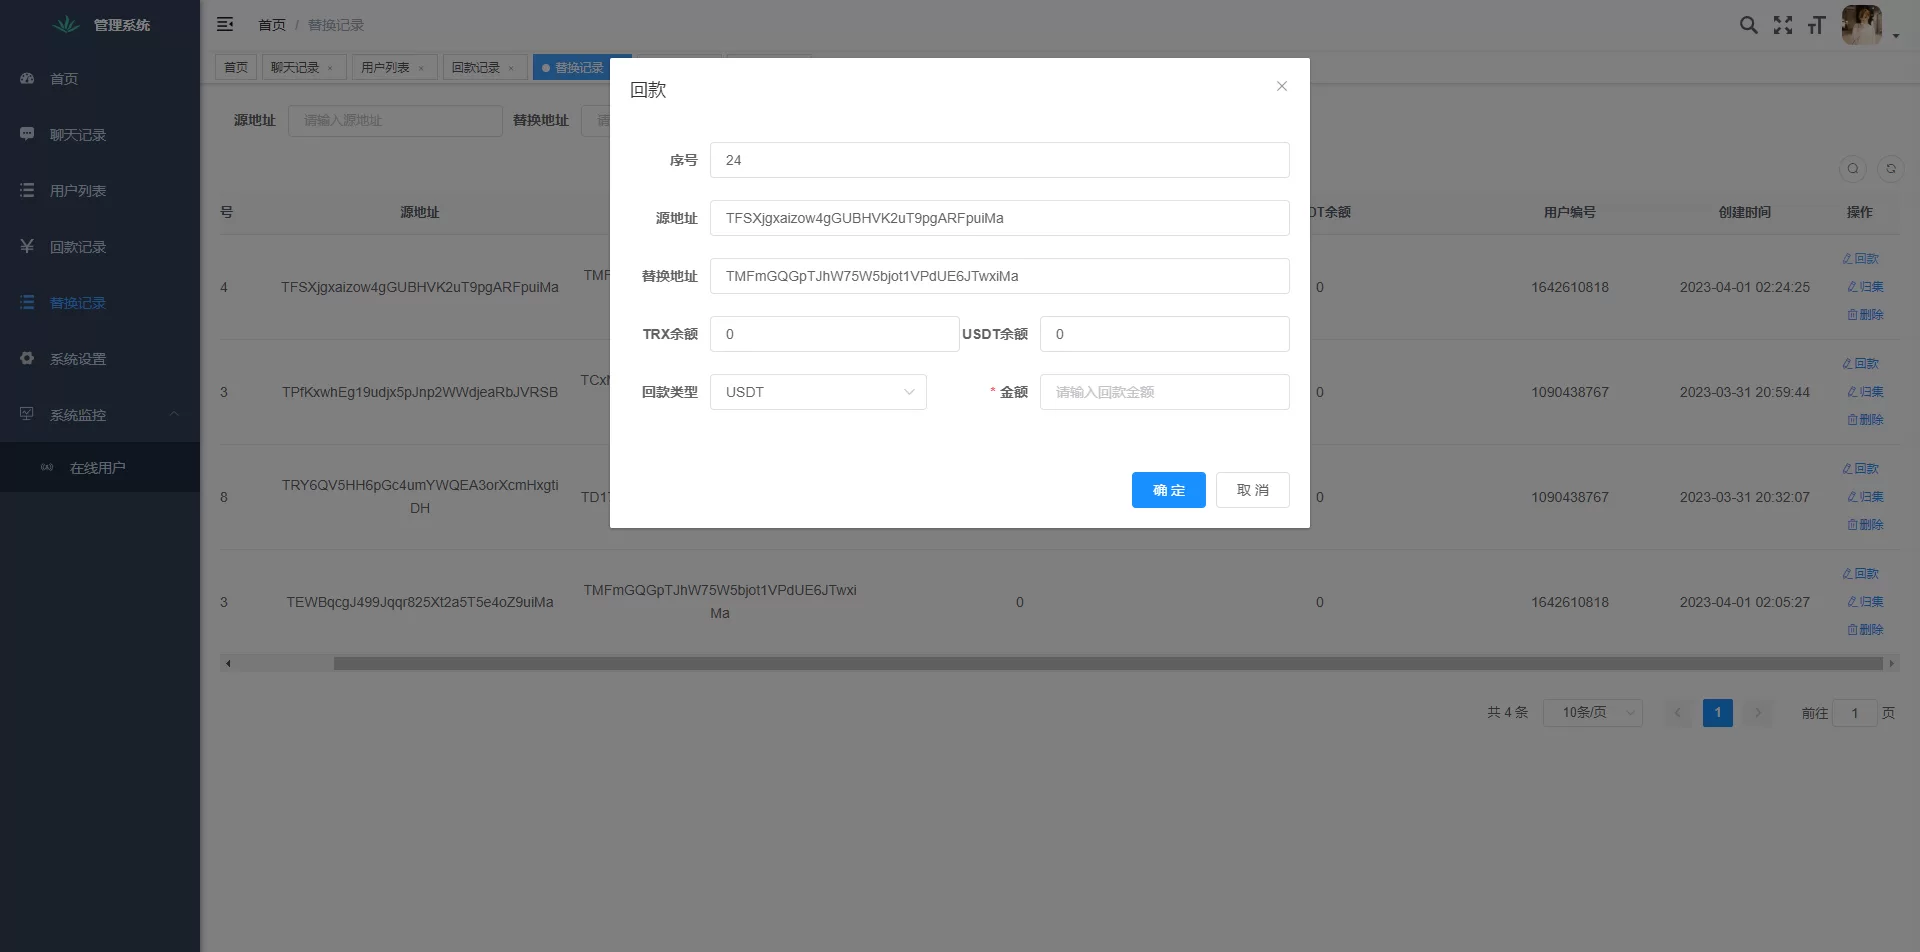Close the 用户列表 tab with its x

(x=421, y=68)
